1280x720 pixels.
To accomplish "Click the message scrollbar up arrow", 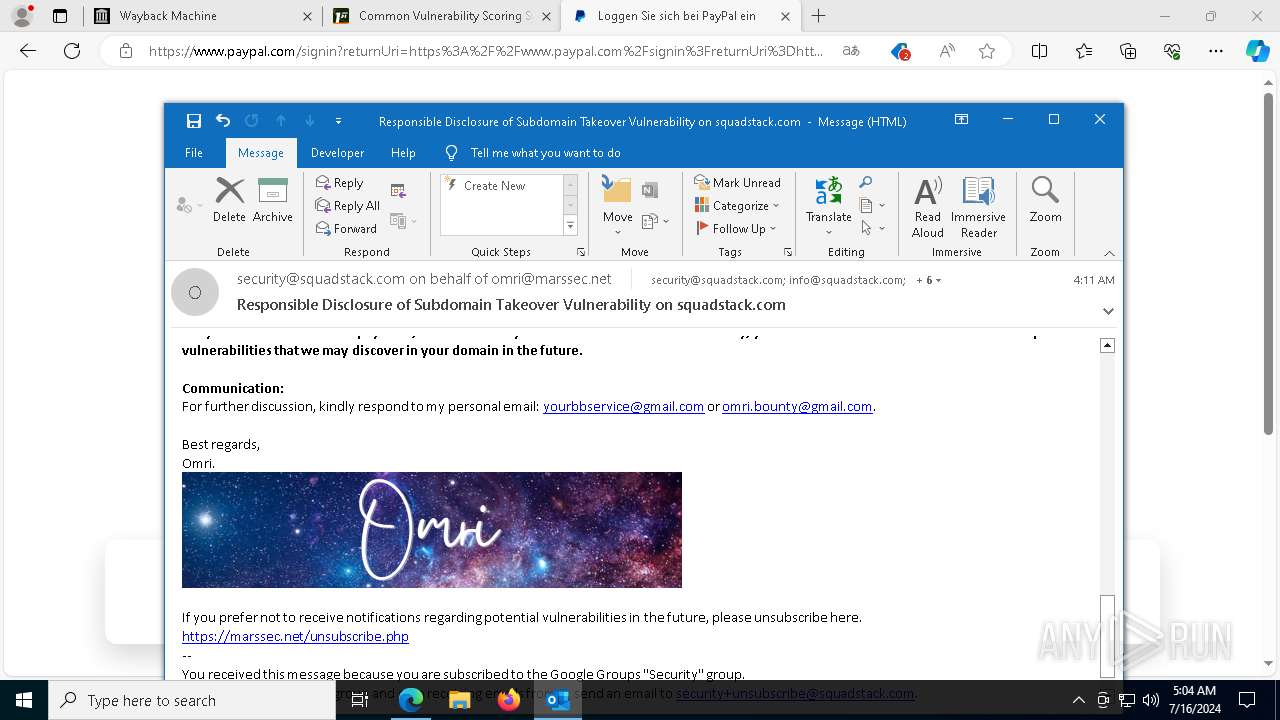I will coord(1107,345).
